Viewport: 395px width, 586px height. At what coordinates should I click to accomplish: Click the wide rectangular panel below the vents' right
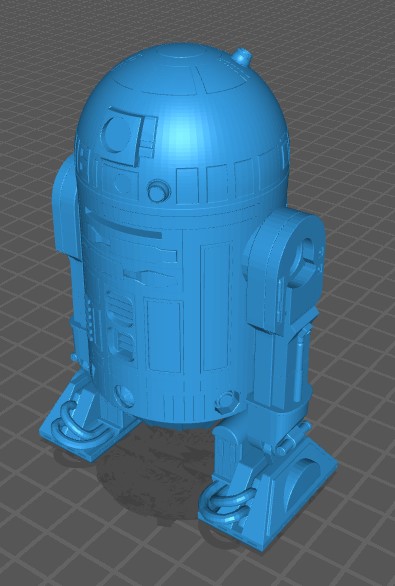pos(163,336)
